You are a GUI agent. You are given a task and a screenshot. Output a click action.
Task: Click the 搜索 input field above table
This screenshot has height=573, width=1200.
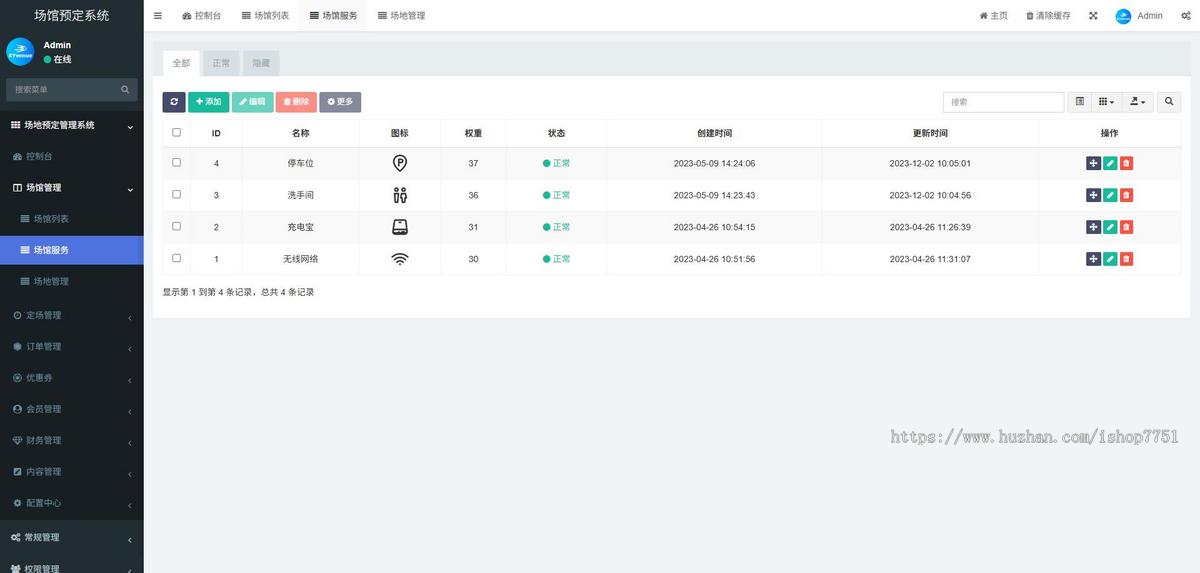point(1003,102)
